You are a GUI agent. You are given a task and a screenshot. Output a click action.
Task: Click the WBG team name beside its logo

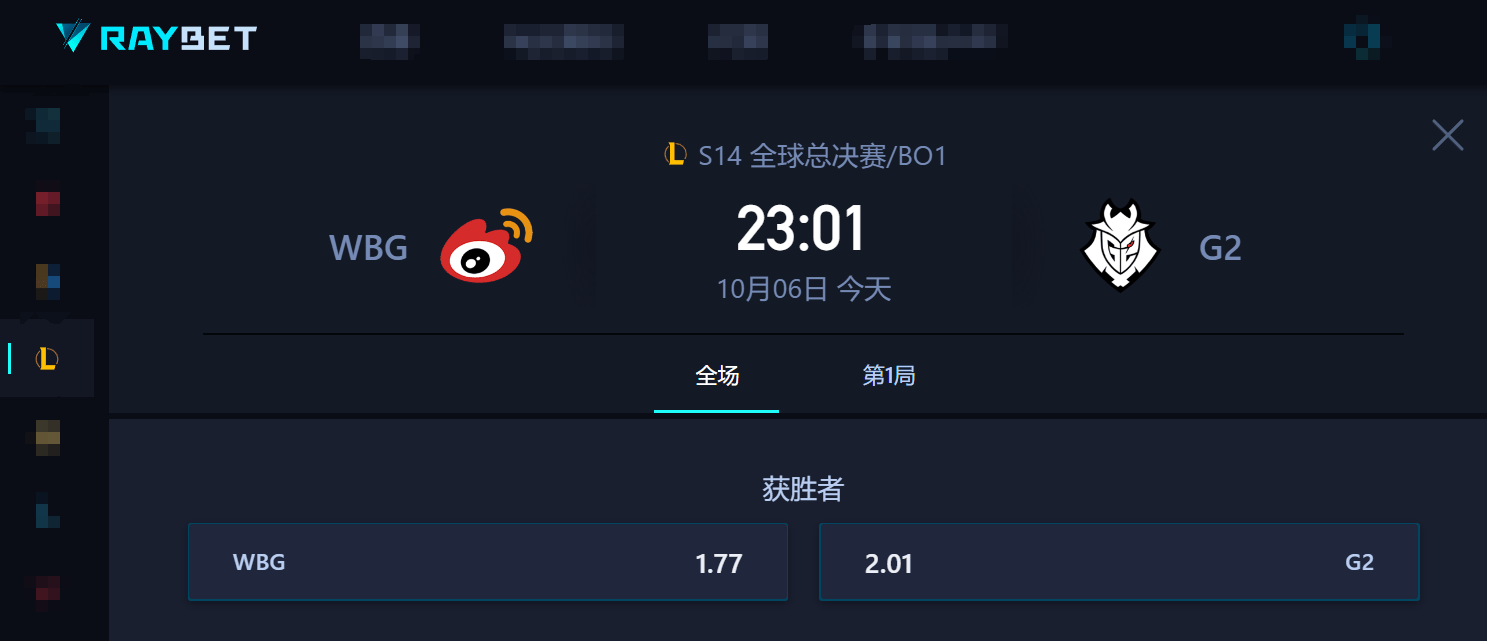pos(369,248)
